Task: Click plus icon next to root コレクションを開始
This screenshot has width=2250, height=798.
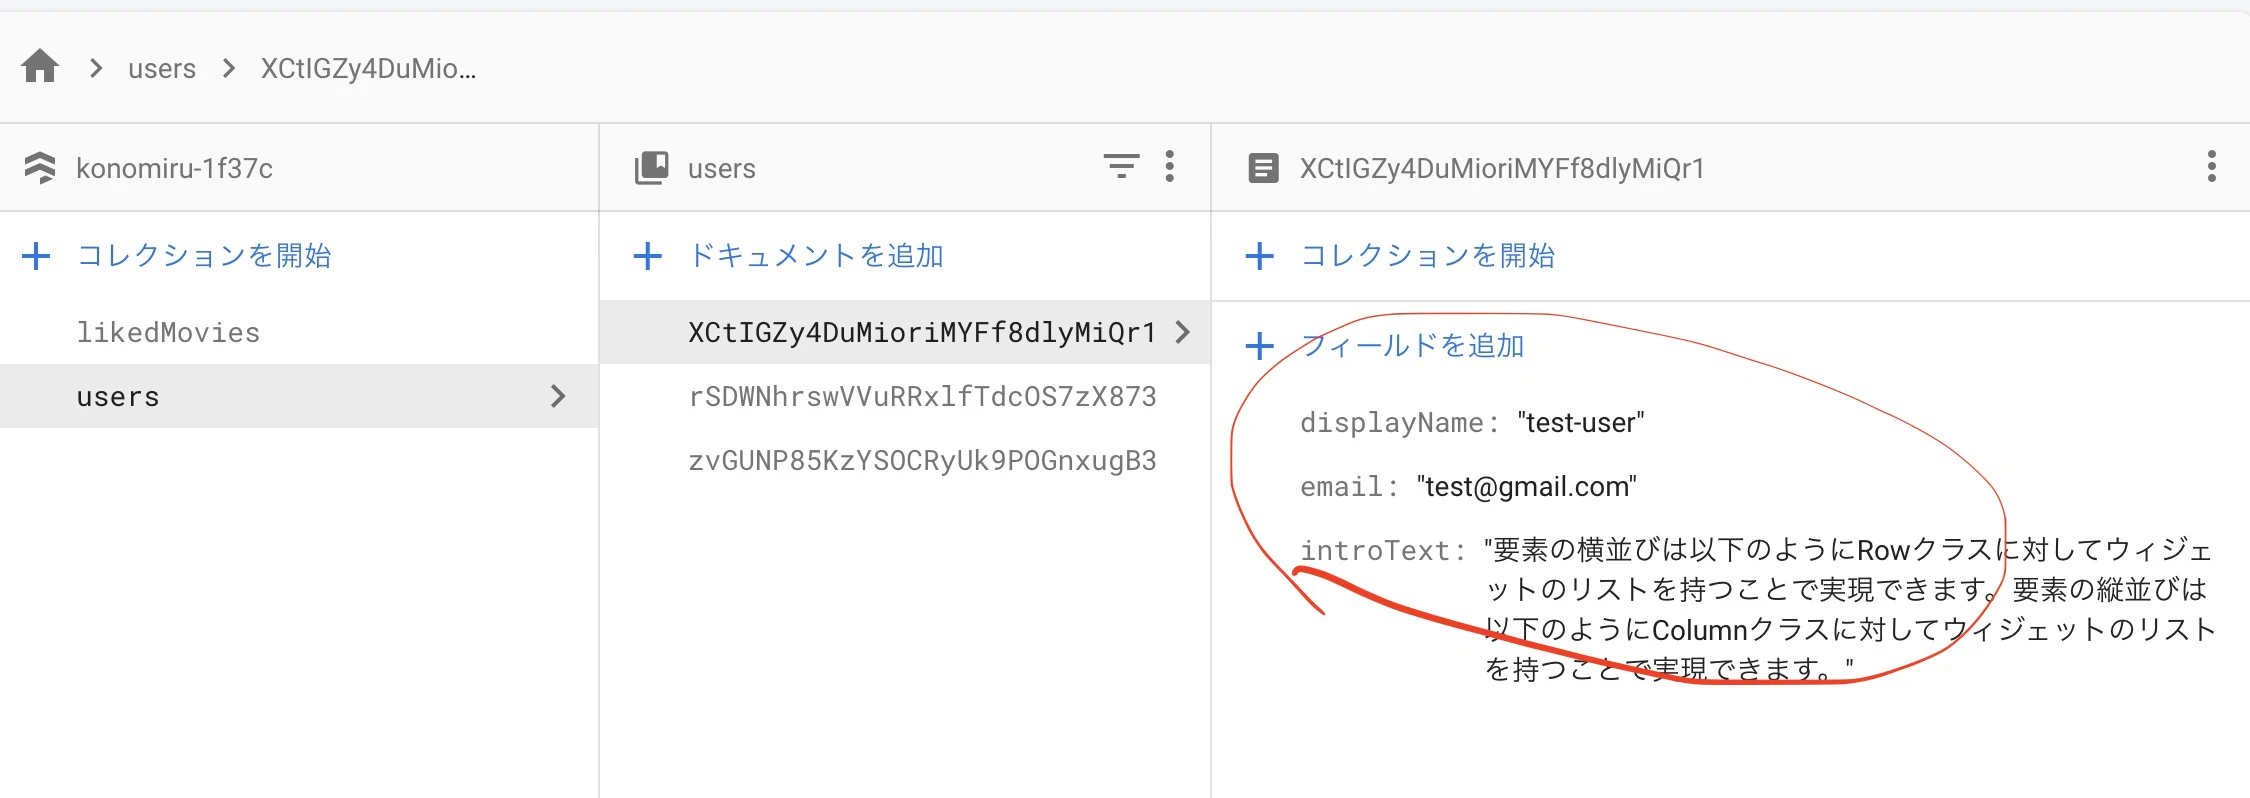Action: 36,256
